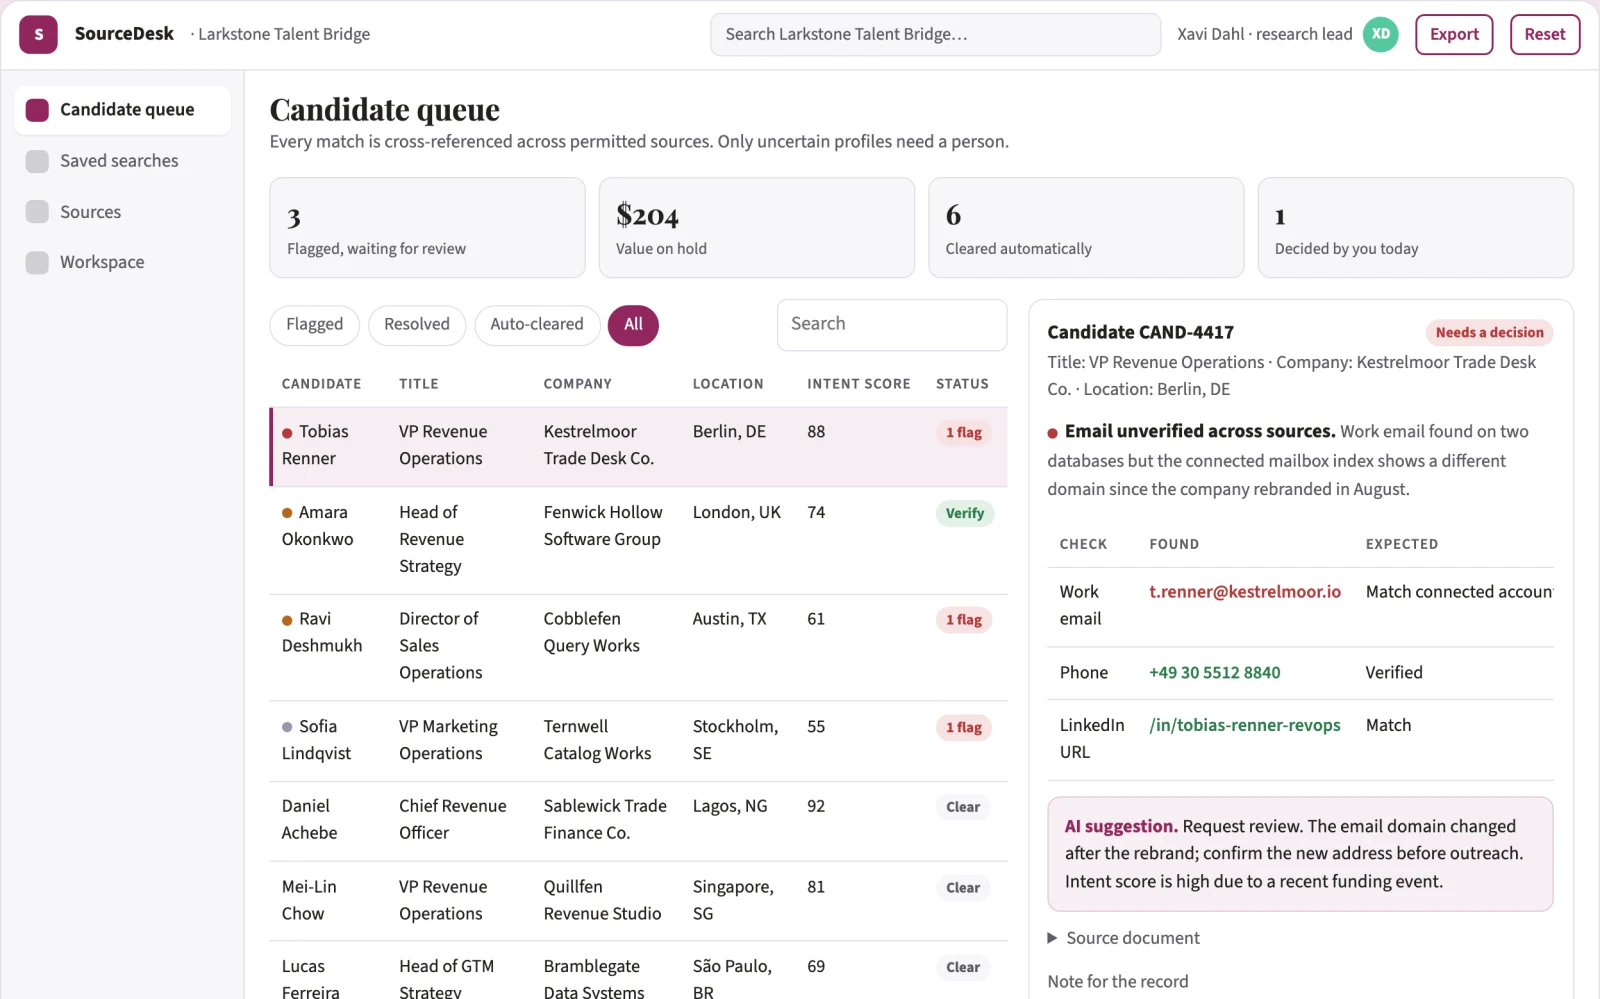Select the Daniel Achebe candidate row
This screenshot has width=1600, height=999.
tap(638, 821)
